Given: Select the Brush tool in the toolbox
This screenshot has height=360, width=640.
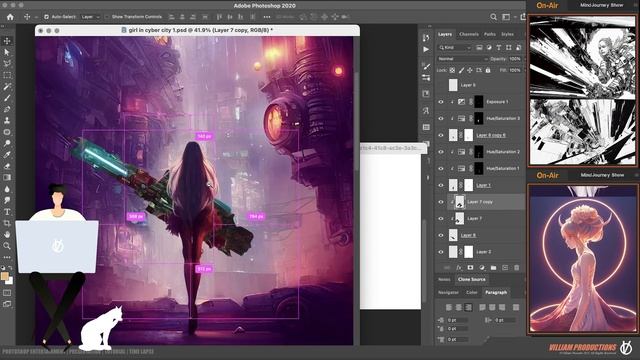Looking at the screenshot, I should [7, 98].
